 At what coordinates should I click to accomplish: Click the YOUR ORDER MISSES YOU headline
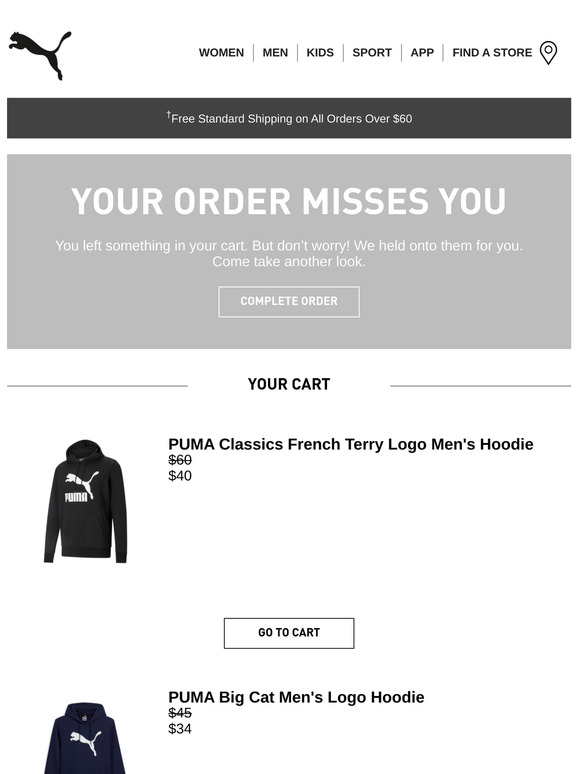point(289,201)
